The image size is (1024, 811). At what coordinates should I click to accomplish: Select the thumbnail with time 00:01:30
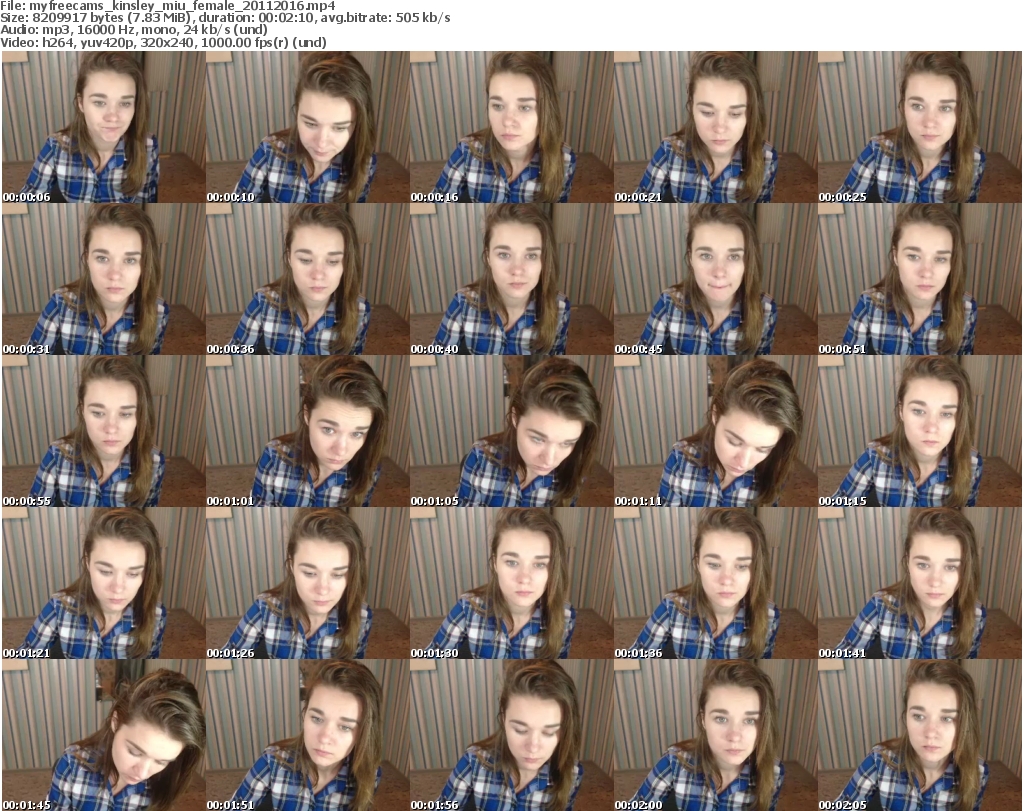(x=511, y=583)
